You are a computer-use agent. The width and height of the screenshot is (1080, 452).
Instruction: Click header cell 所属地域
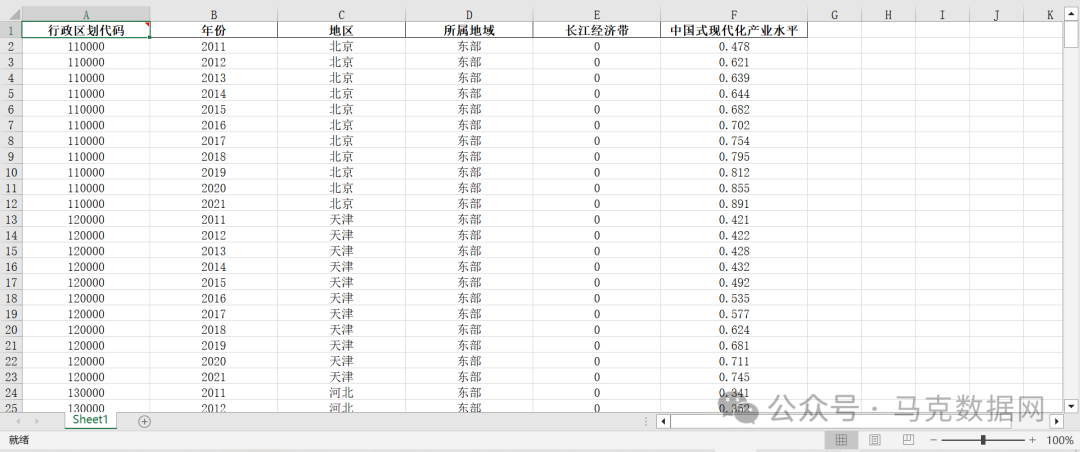(x=469, y=30)
